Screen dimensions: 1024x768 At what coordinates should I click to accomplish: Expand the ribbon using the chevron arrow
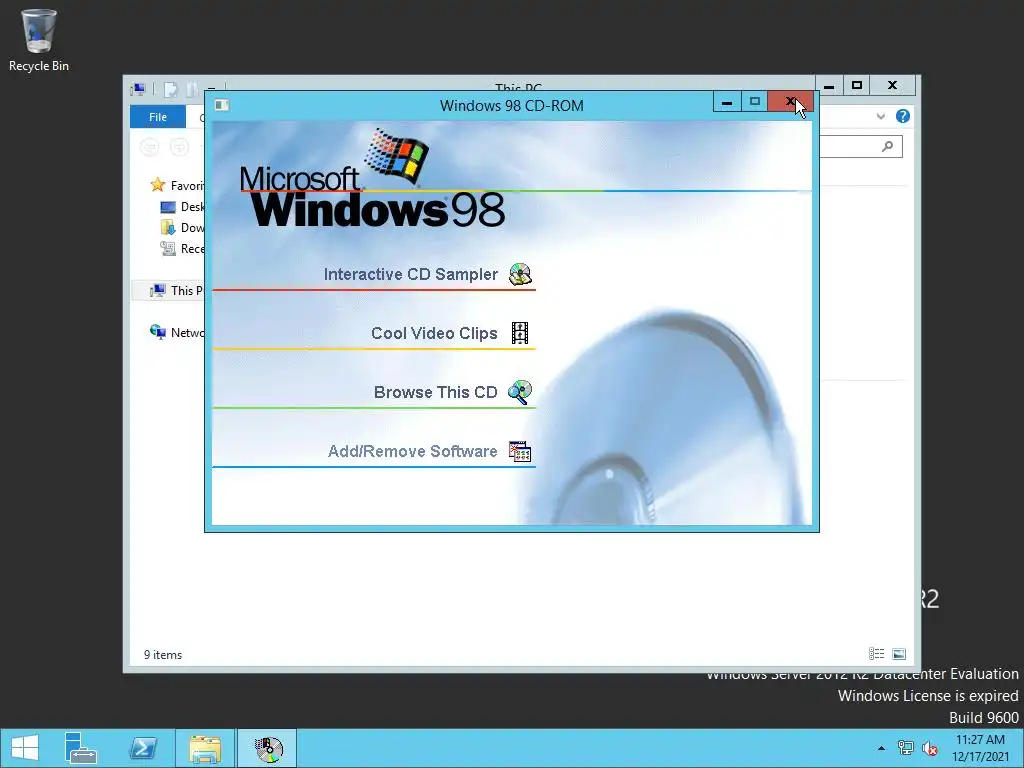pyautogui.click(x=880, y=116)
